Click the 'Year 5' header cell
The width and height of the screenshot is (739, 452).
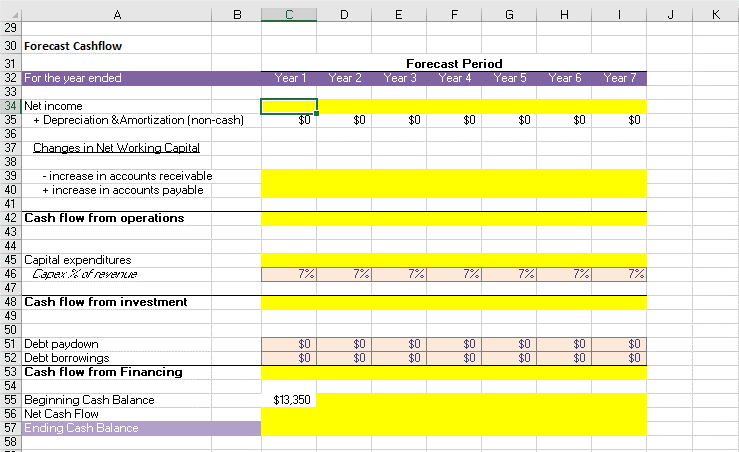click(x=509, y=78)
